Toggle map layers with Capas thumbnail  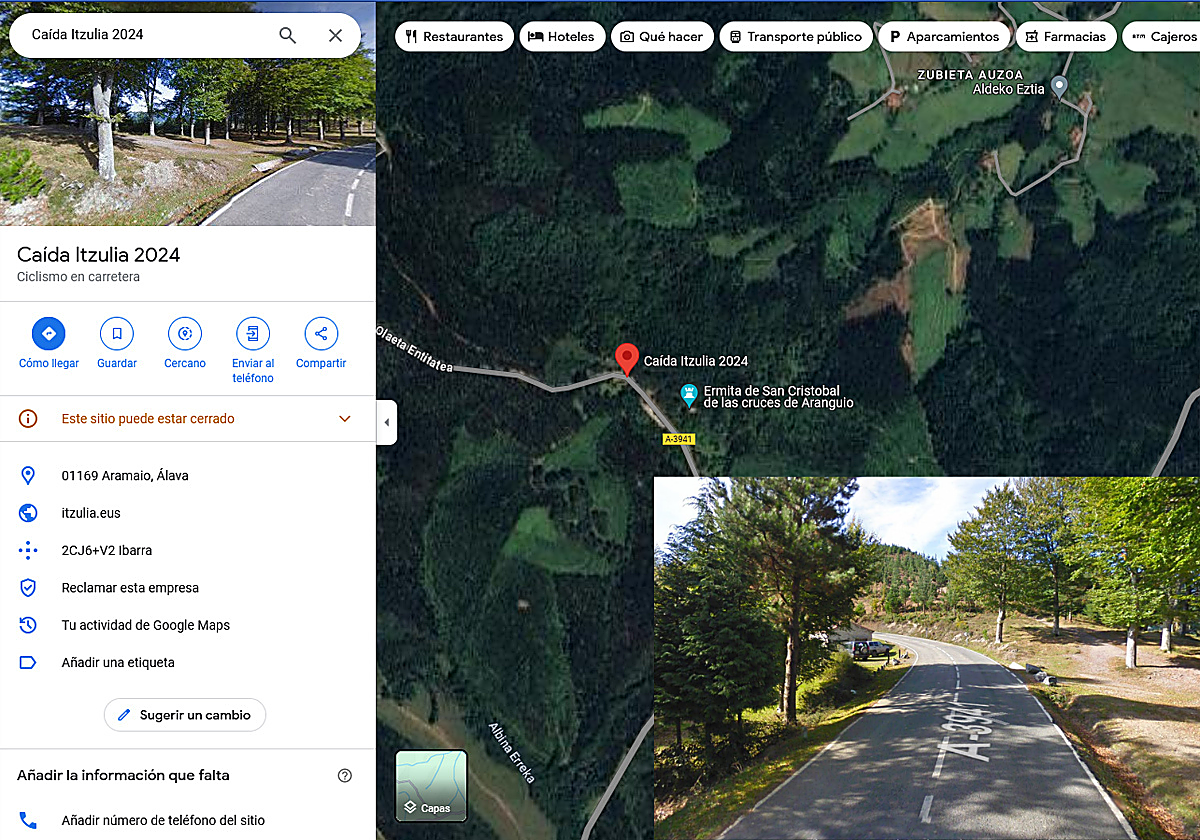(431, 785)
